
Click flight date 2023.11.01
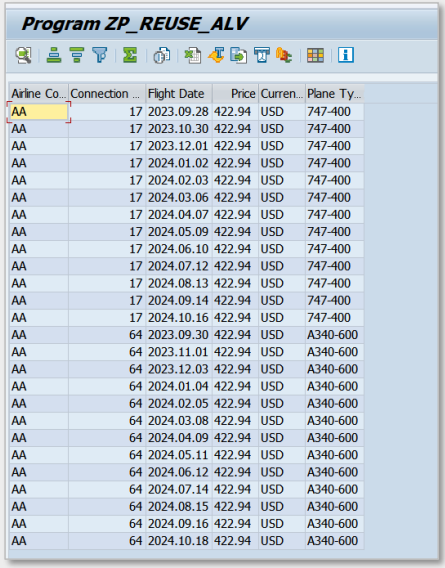[x=179, y=352]
